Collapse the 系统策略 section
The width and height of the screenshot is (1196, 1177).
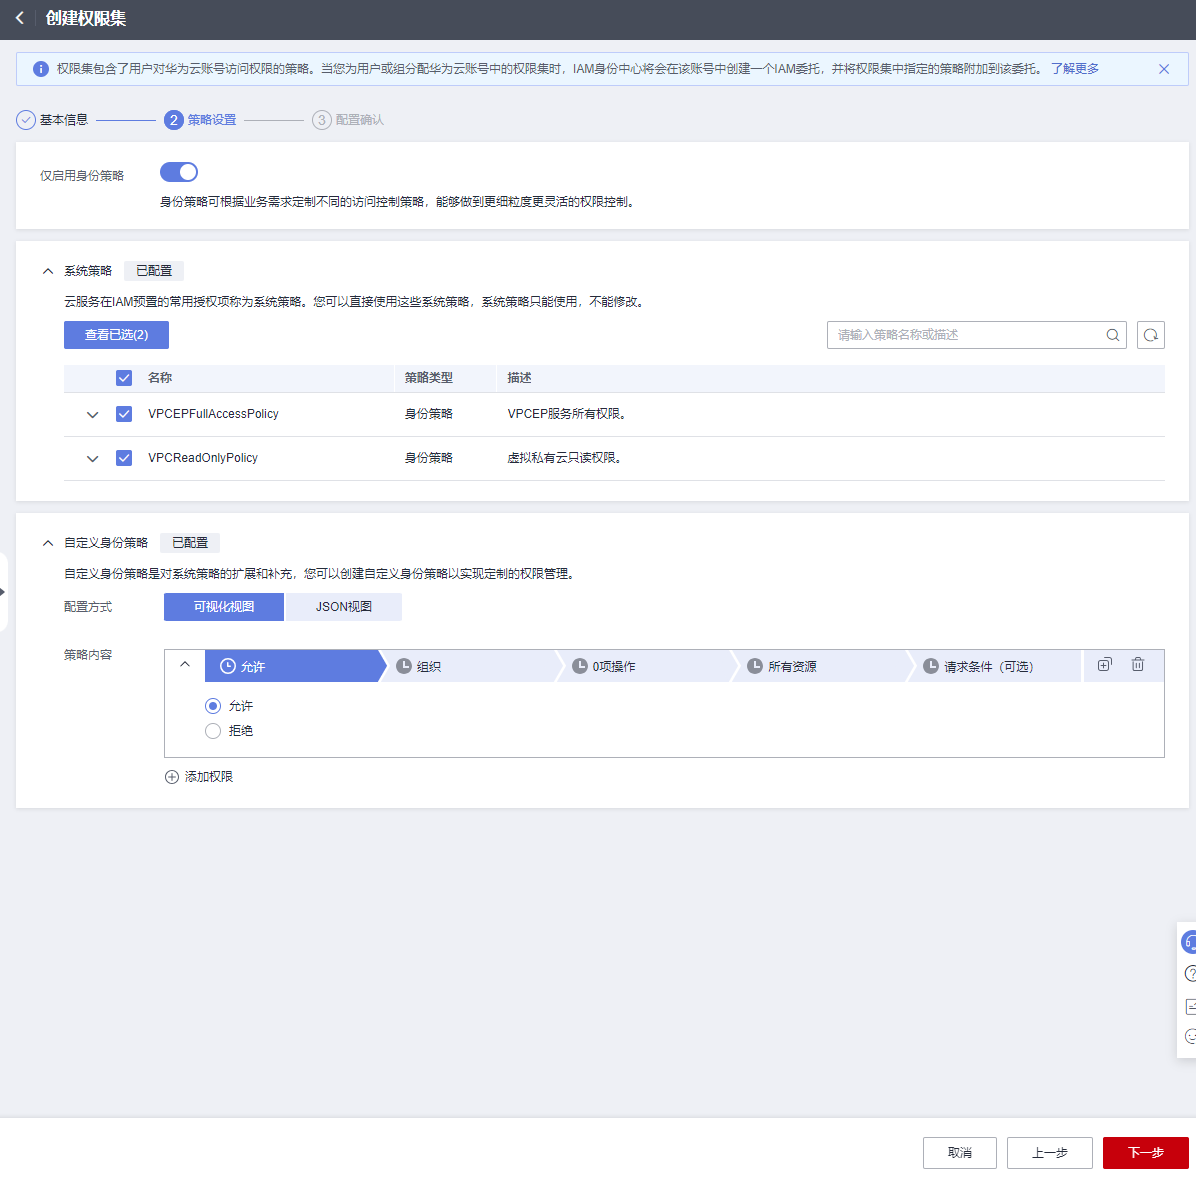pyautogui.click(x=48, y=271)
